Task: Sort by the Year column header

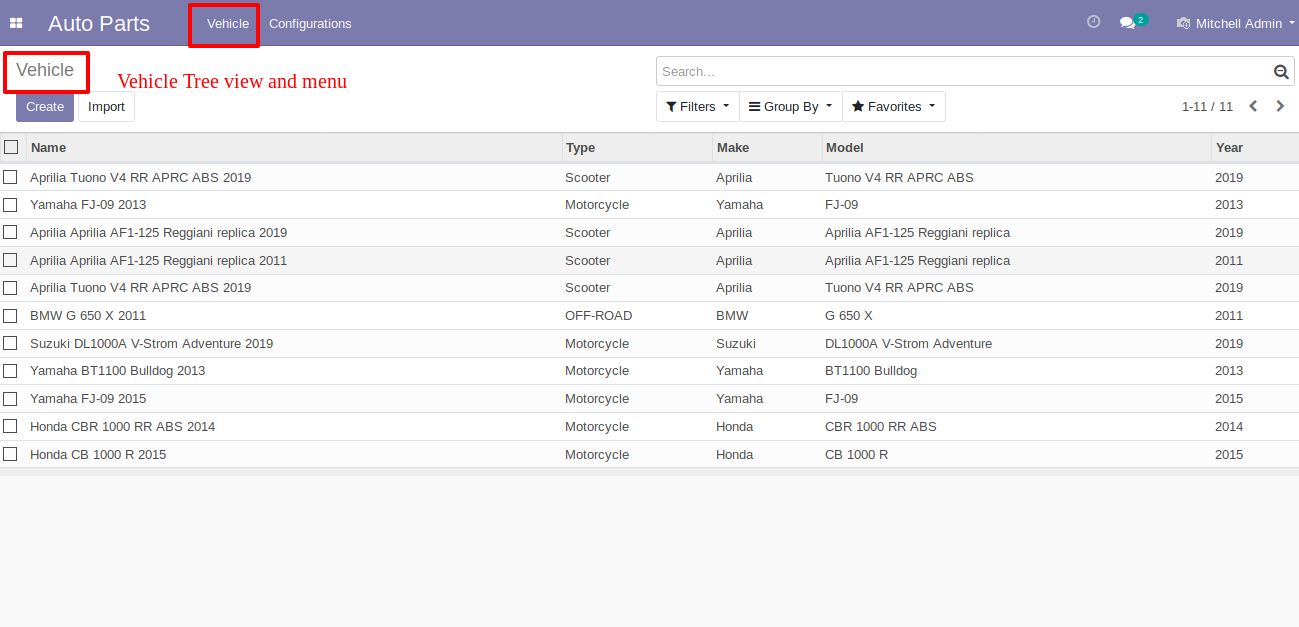Action: point(1254,147)
